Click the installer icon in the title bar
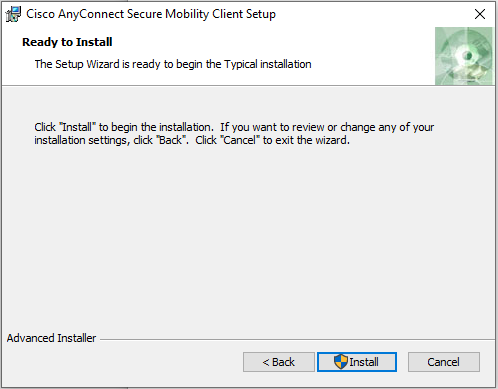This screenshot has width=498, height=389. click(x=13, y=14)
